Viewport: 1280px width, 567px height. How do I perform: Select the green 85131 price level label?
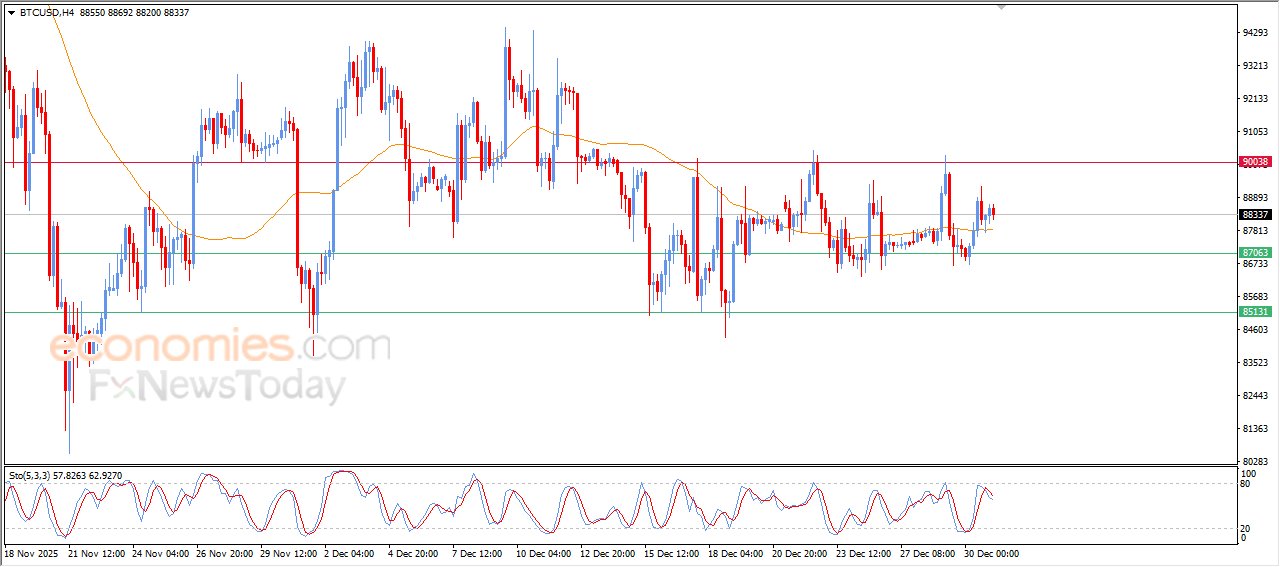click(x=1255, y=312)
